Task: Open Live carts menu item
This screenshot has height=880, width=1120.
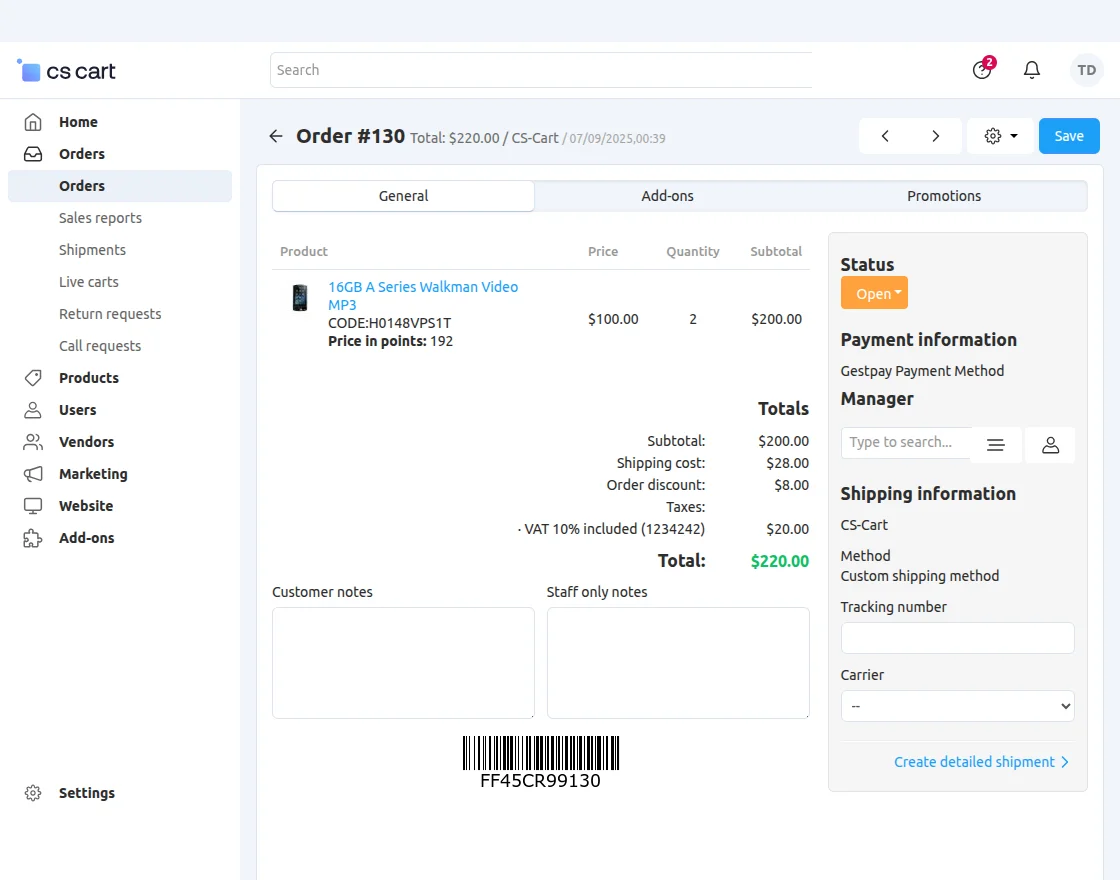Action: point(89,282)
